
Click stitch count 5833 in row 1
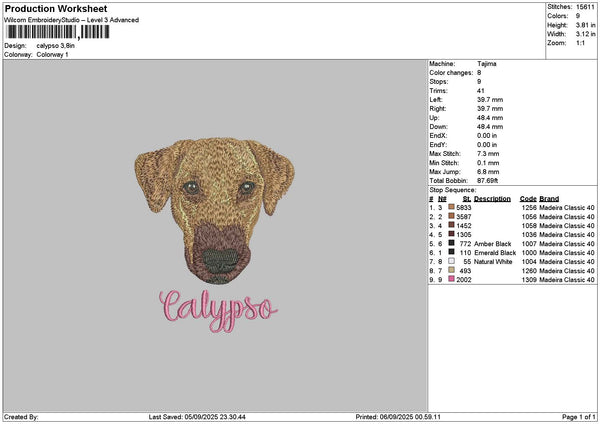464,208
